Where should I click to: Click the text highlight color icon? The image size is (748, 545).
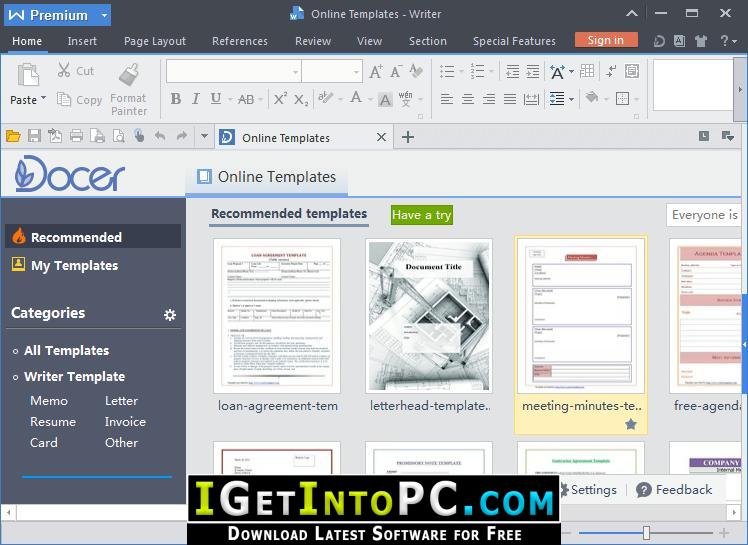[x=326, y=98]
